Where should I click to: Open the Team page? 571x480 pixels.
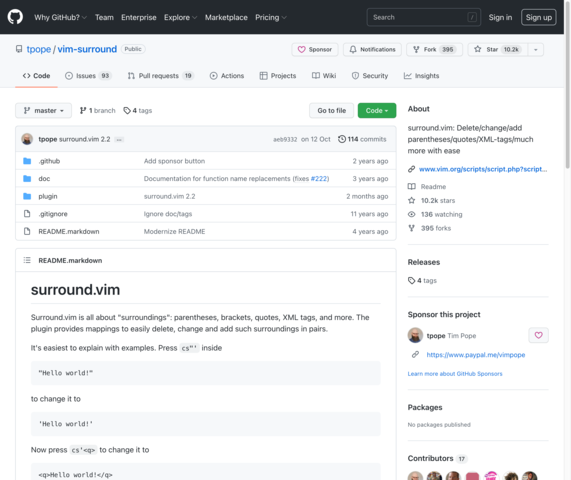[x=104, y=17]
